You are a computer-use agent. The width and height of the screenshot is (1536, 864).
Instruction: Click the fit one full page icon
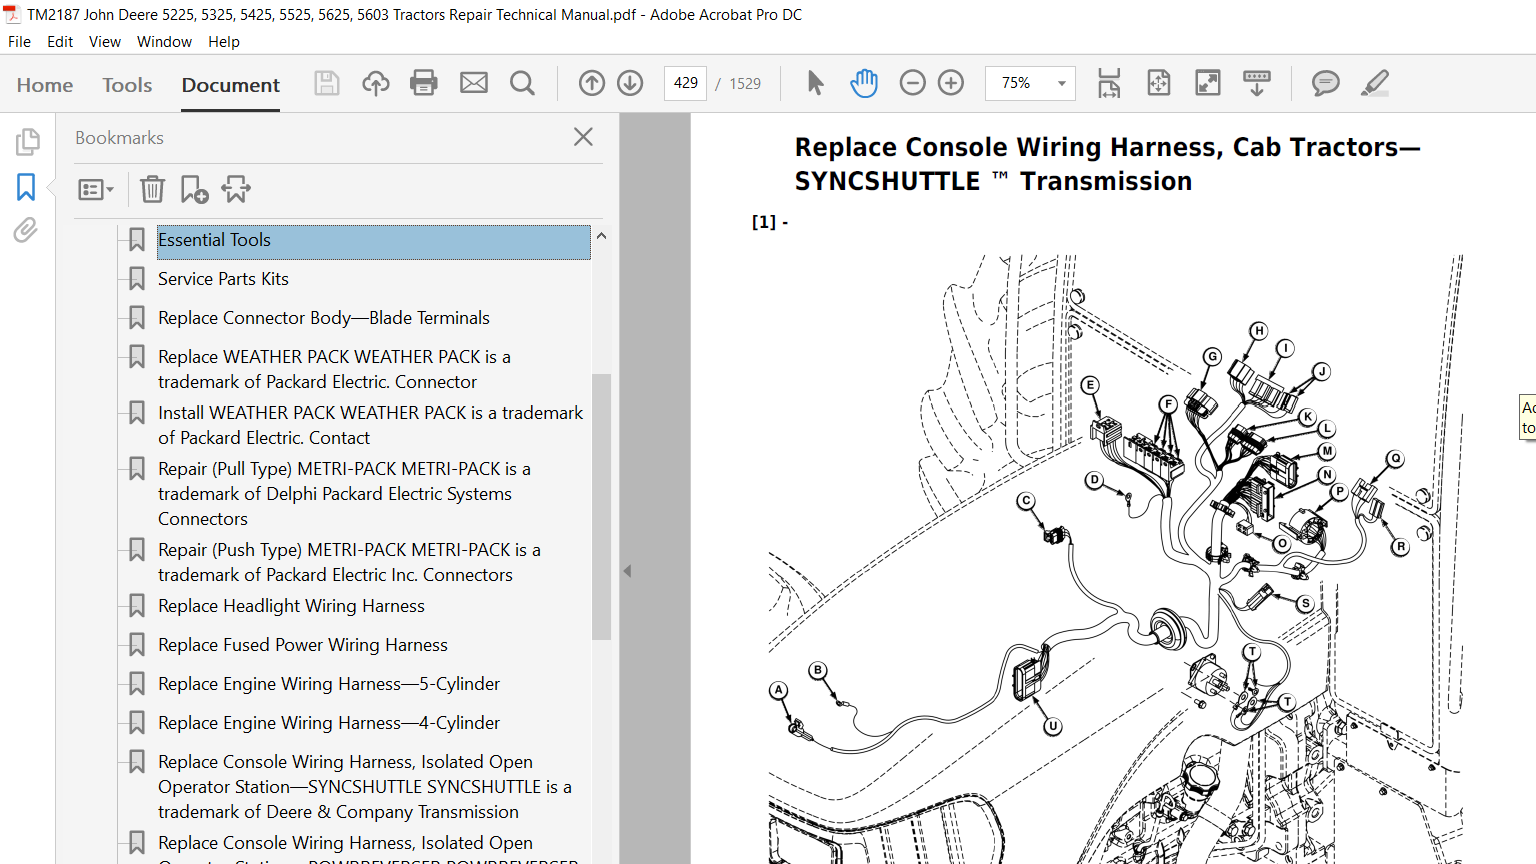tap(1159, 83)
